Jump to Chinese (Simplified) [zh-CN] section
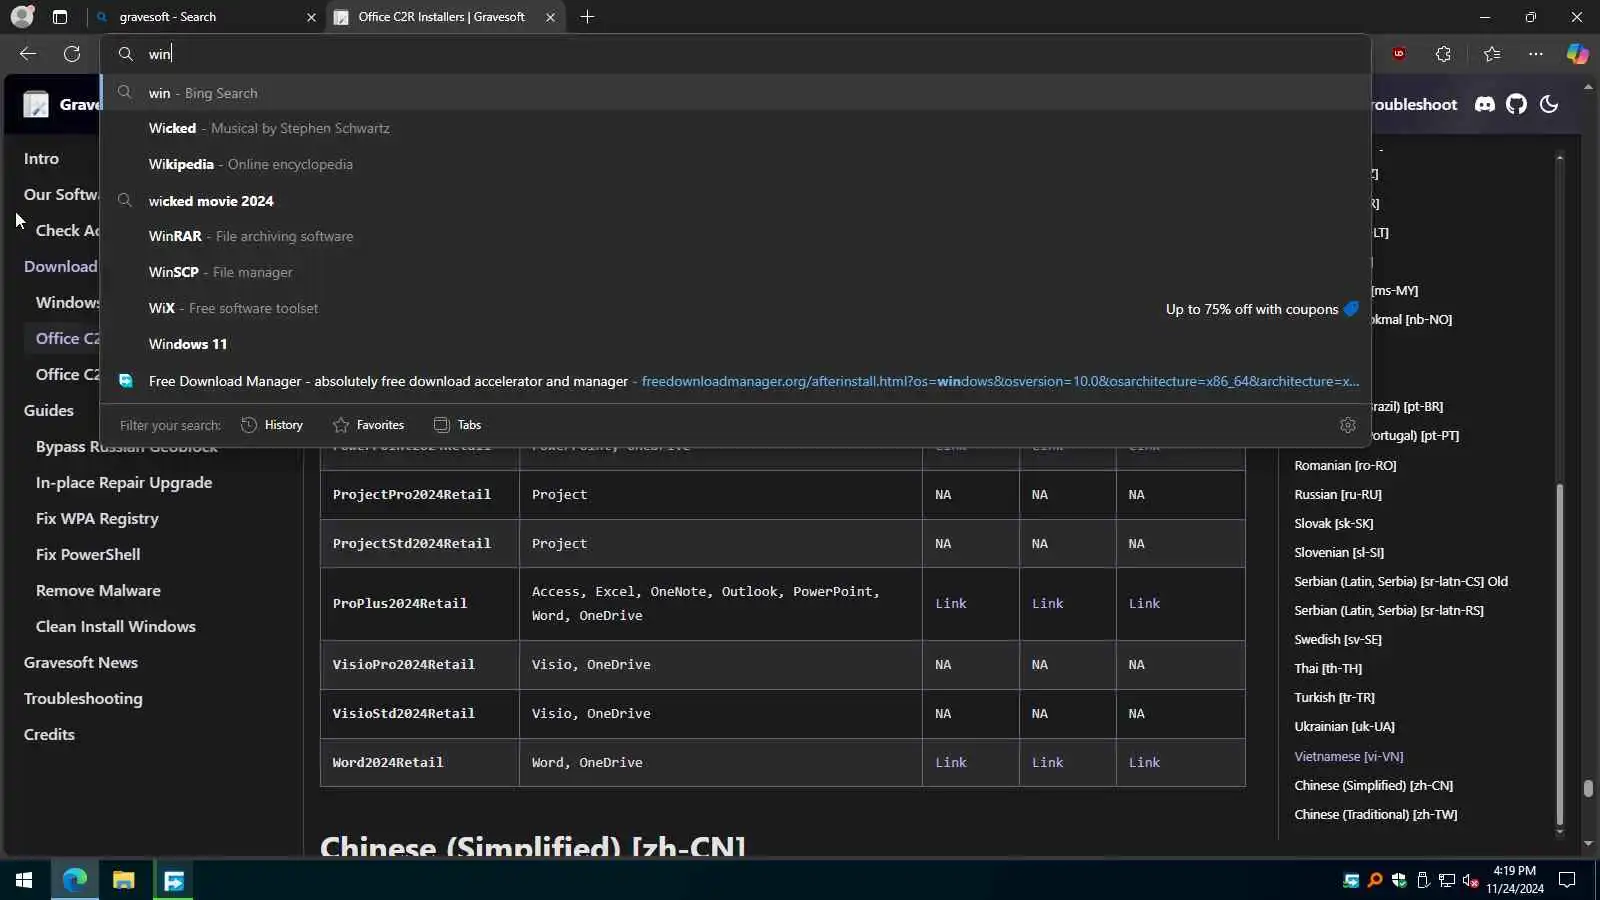The image size is (1600, 900). coord(1374,785)
